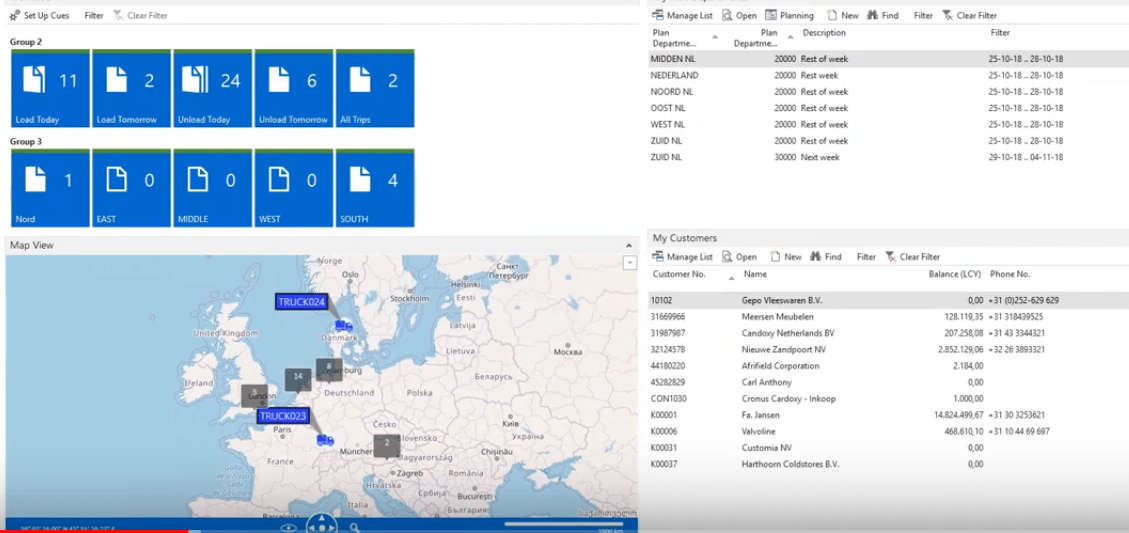Clear Filter in My Customers panel
This screenshot has height=533, width=1129.
(x=912, y=256)
